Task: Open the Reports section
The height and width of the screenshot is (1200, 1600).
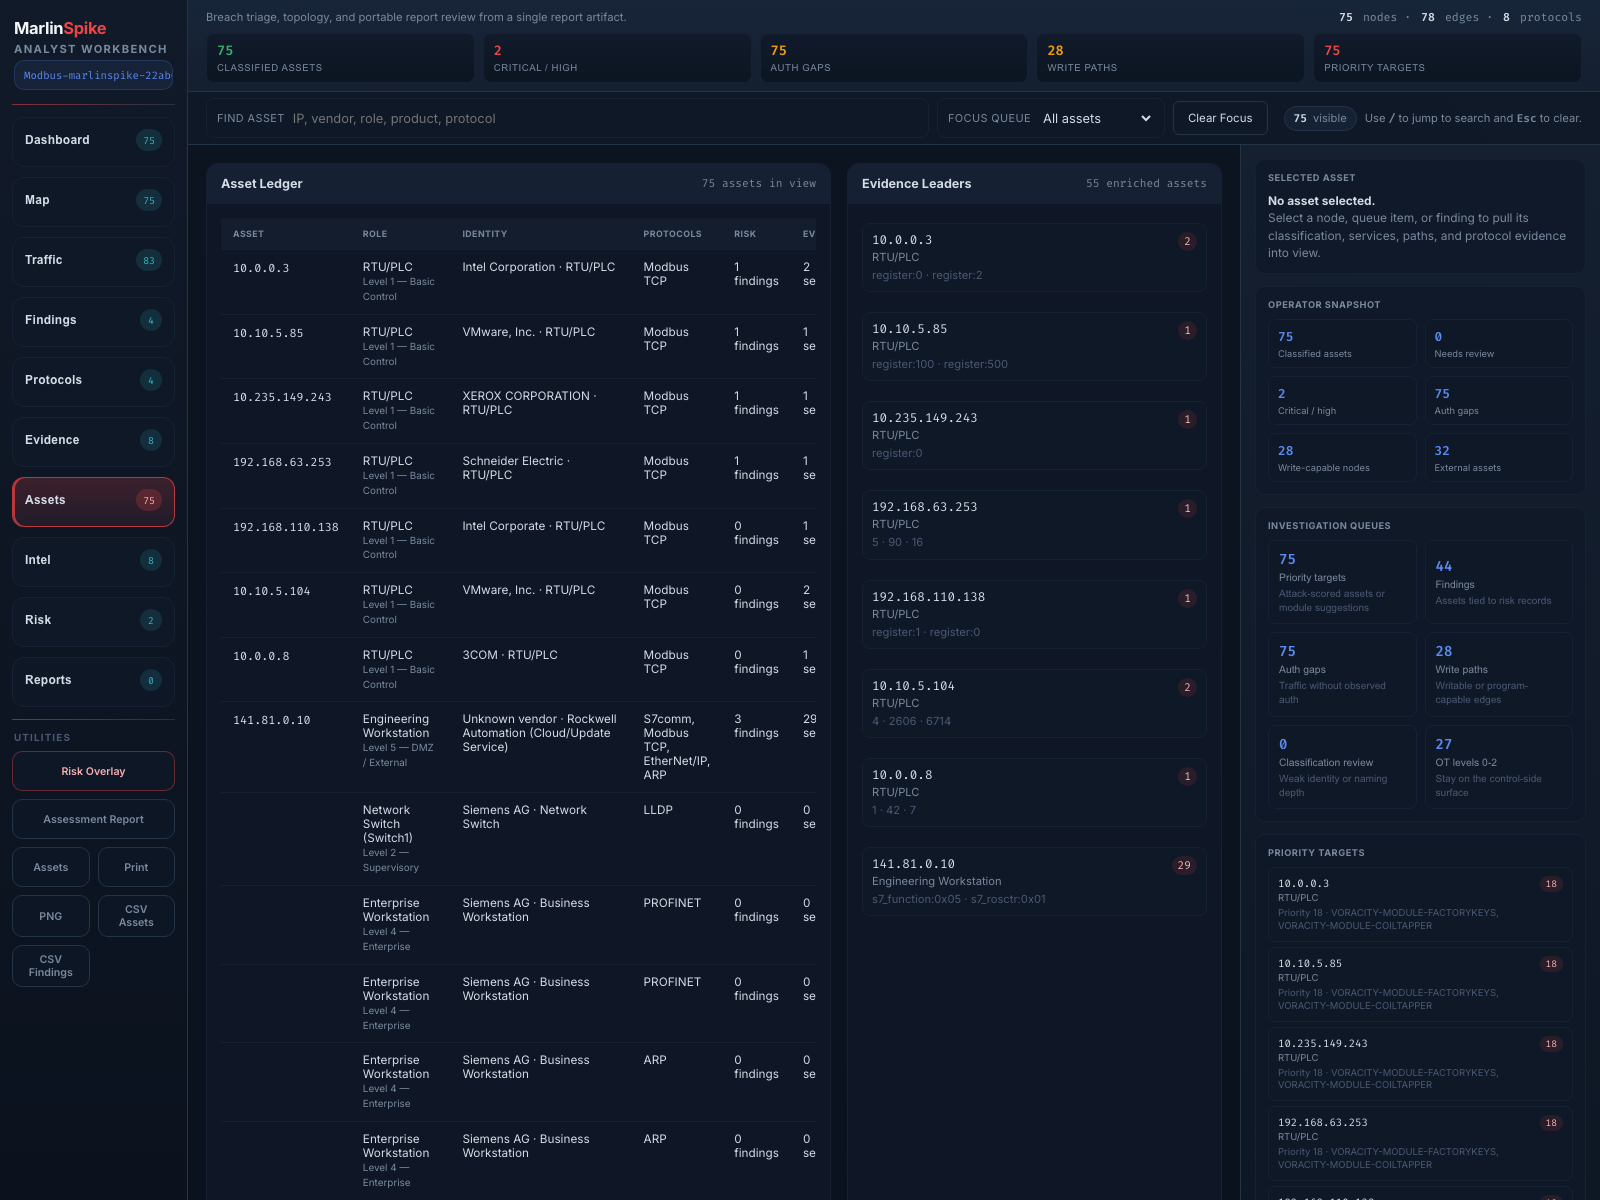Action: pyautogui.click(x=93, y=681)
